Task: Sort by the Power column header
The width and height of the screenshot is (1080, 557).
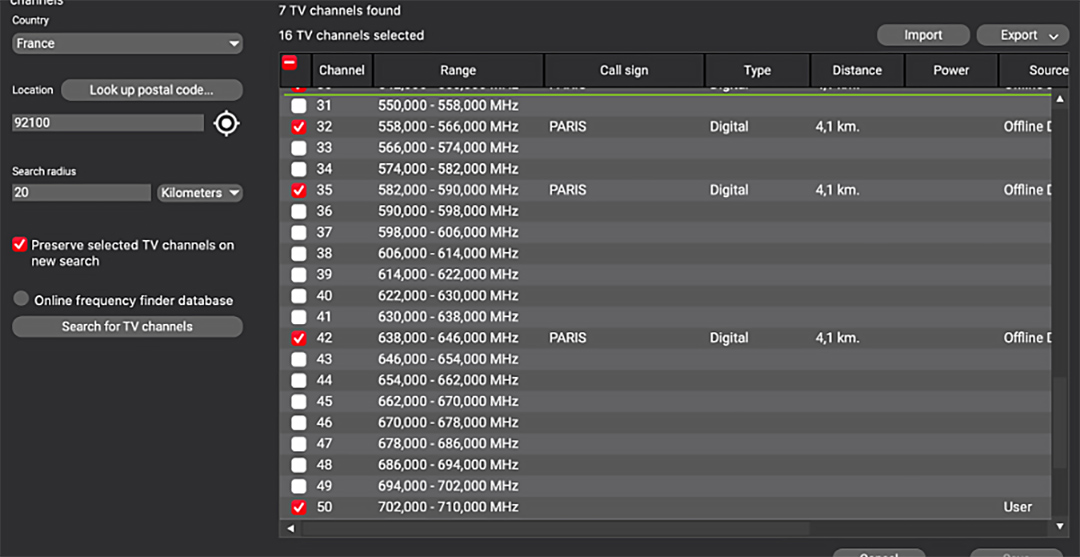Action: tap(951, 70)
